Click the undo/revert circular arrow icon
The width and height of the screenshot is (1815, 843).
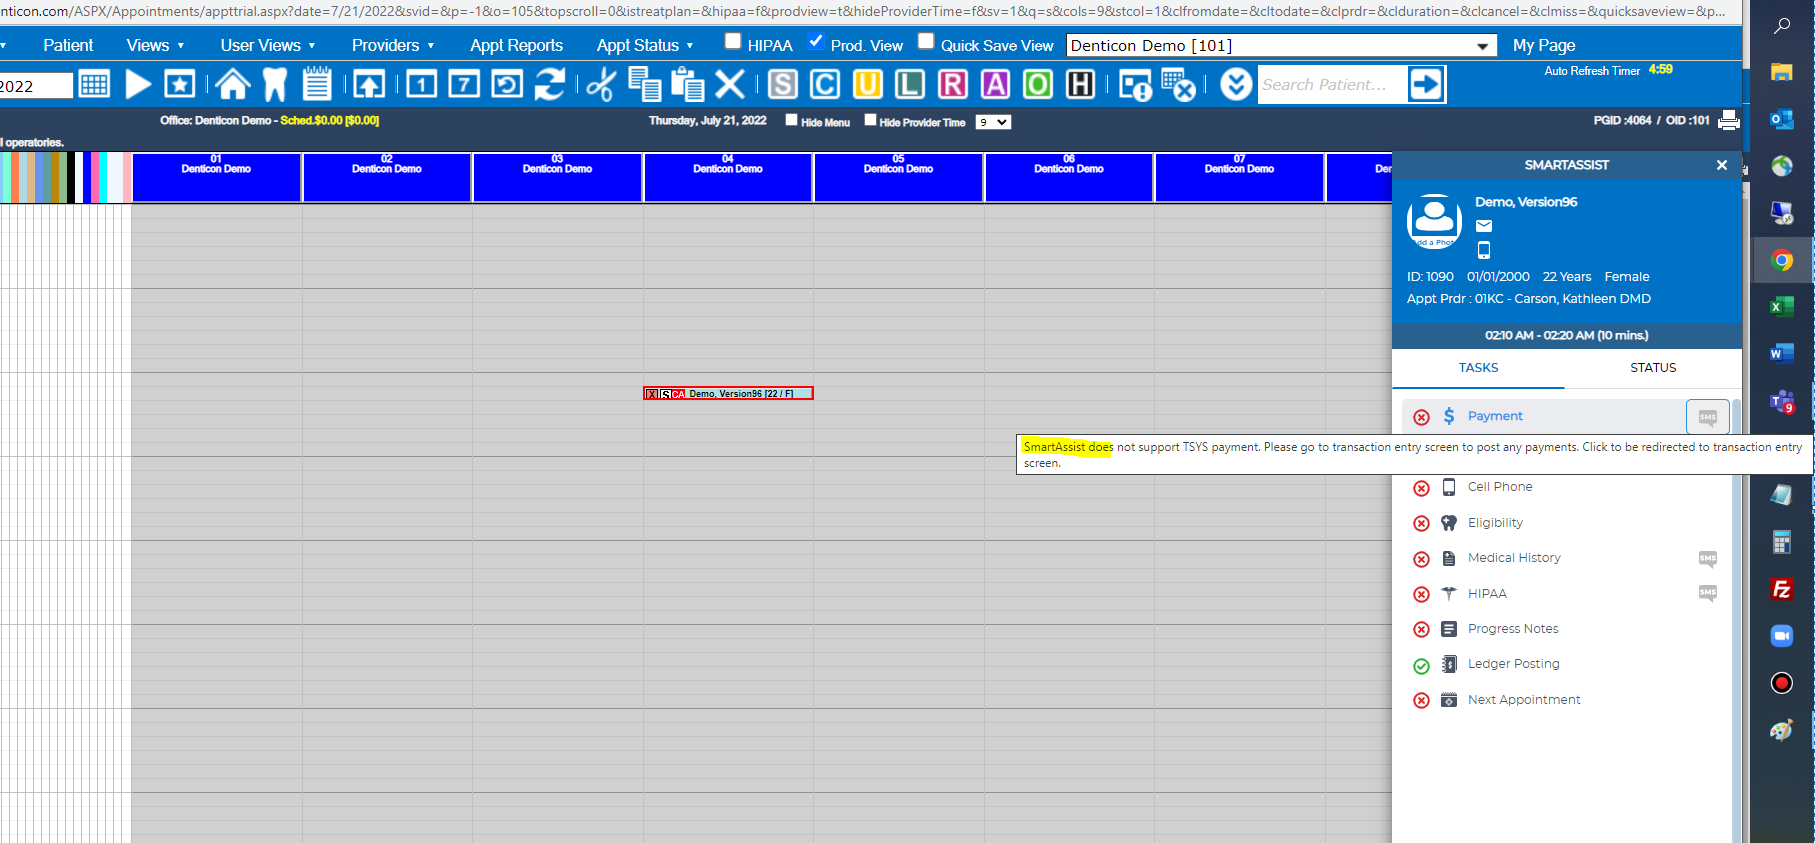click(507, 85)
